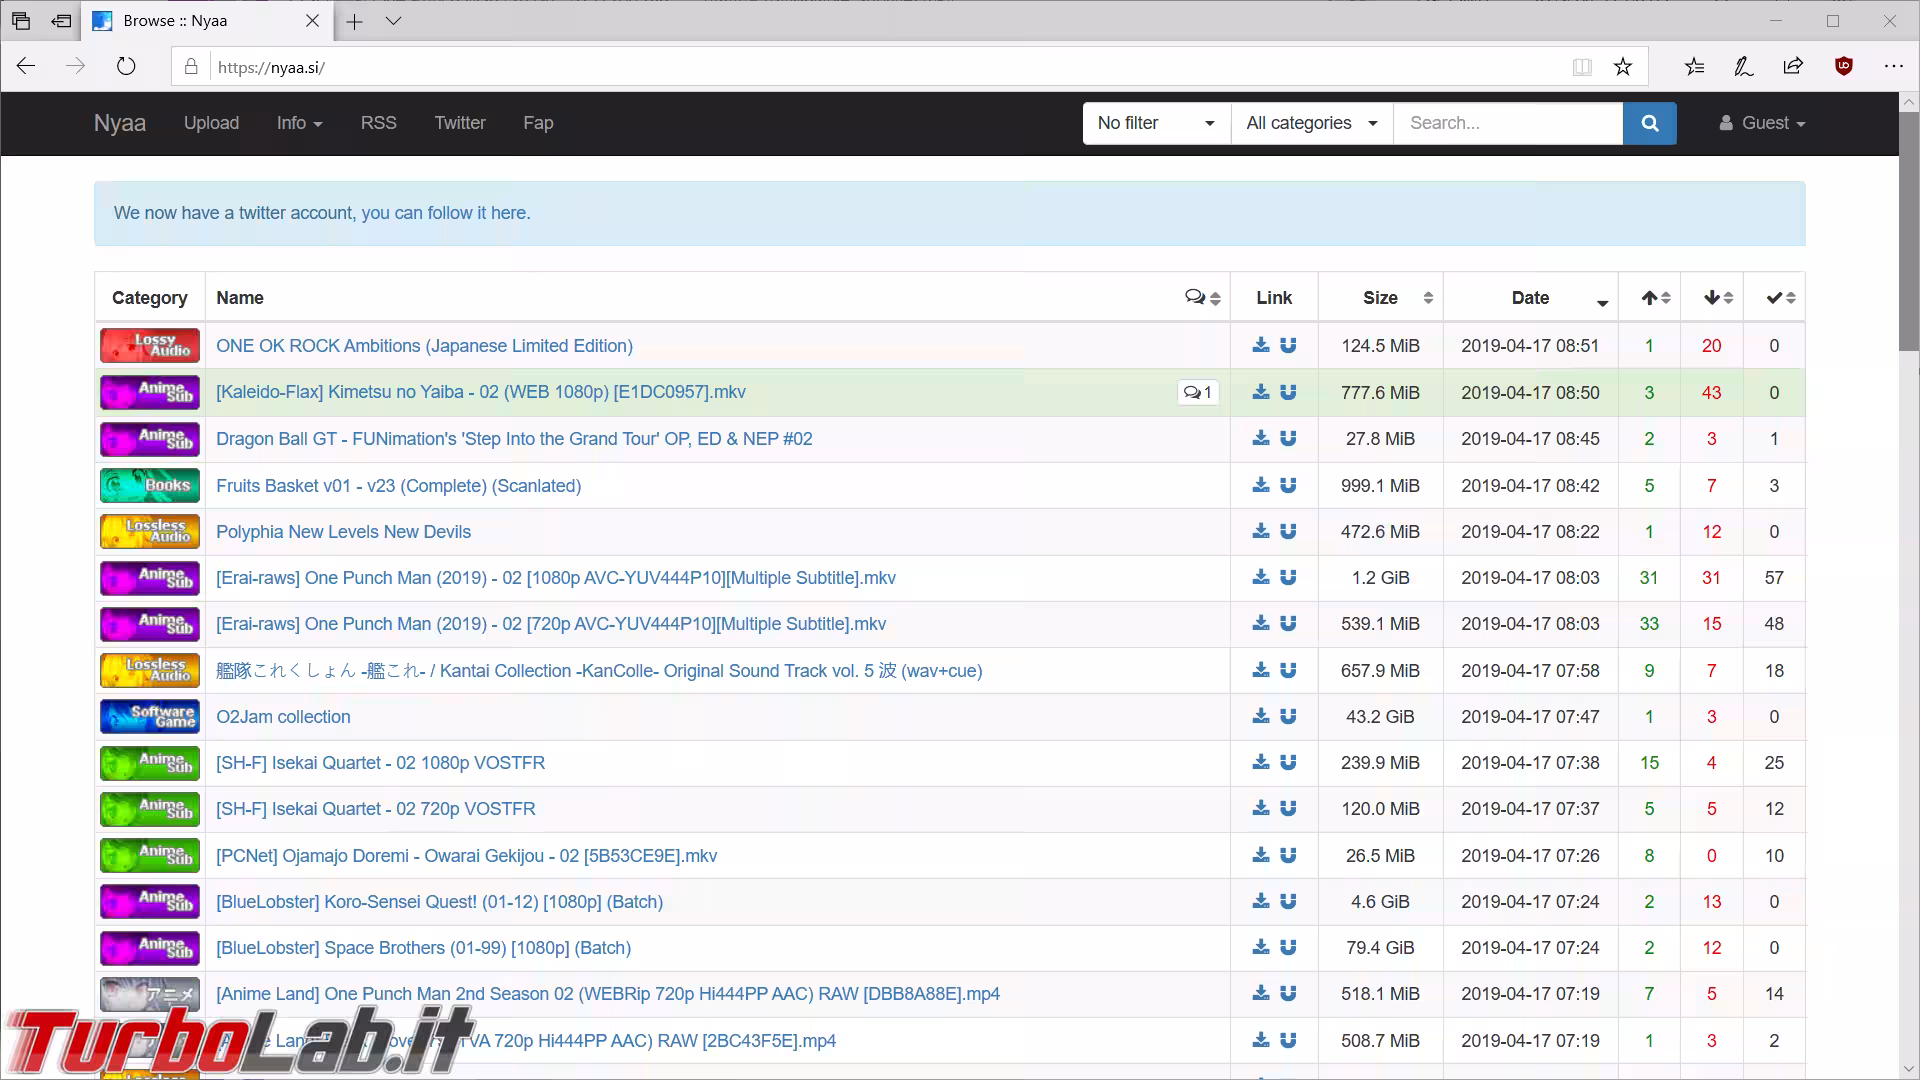This screenshot has width=1920, height=1080.
Task: Open the No filter dropdown
Action: pyautogui.click(x=1156, y=123)
